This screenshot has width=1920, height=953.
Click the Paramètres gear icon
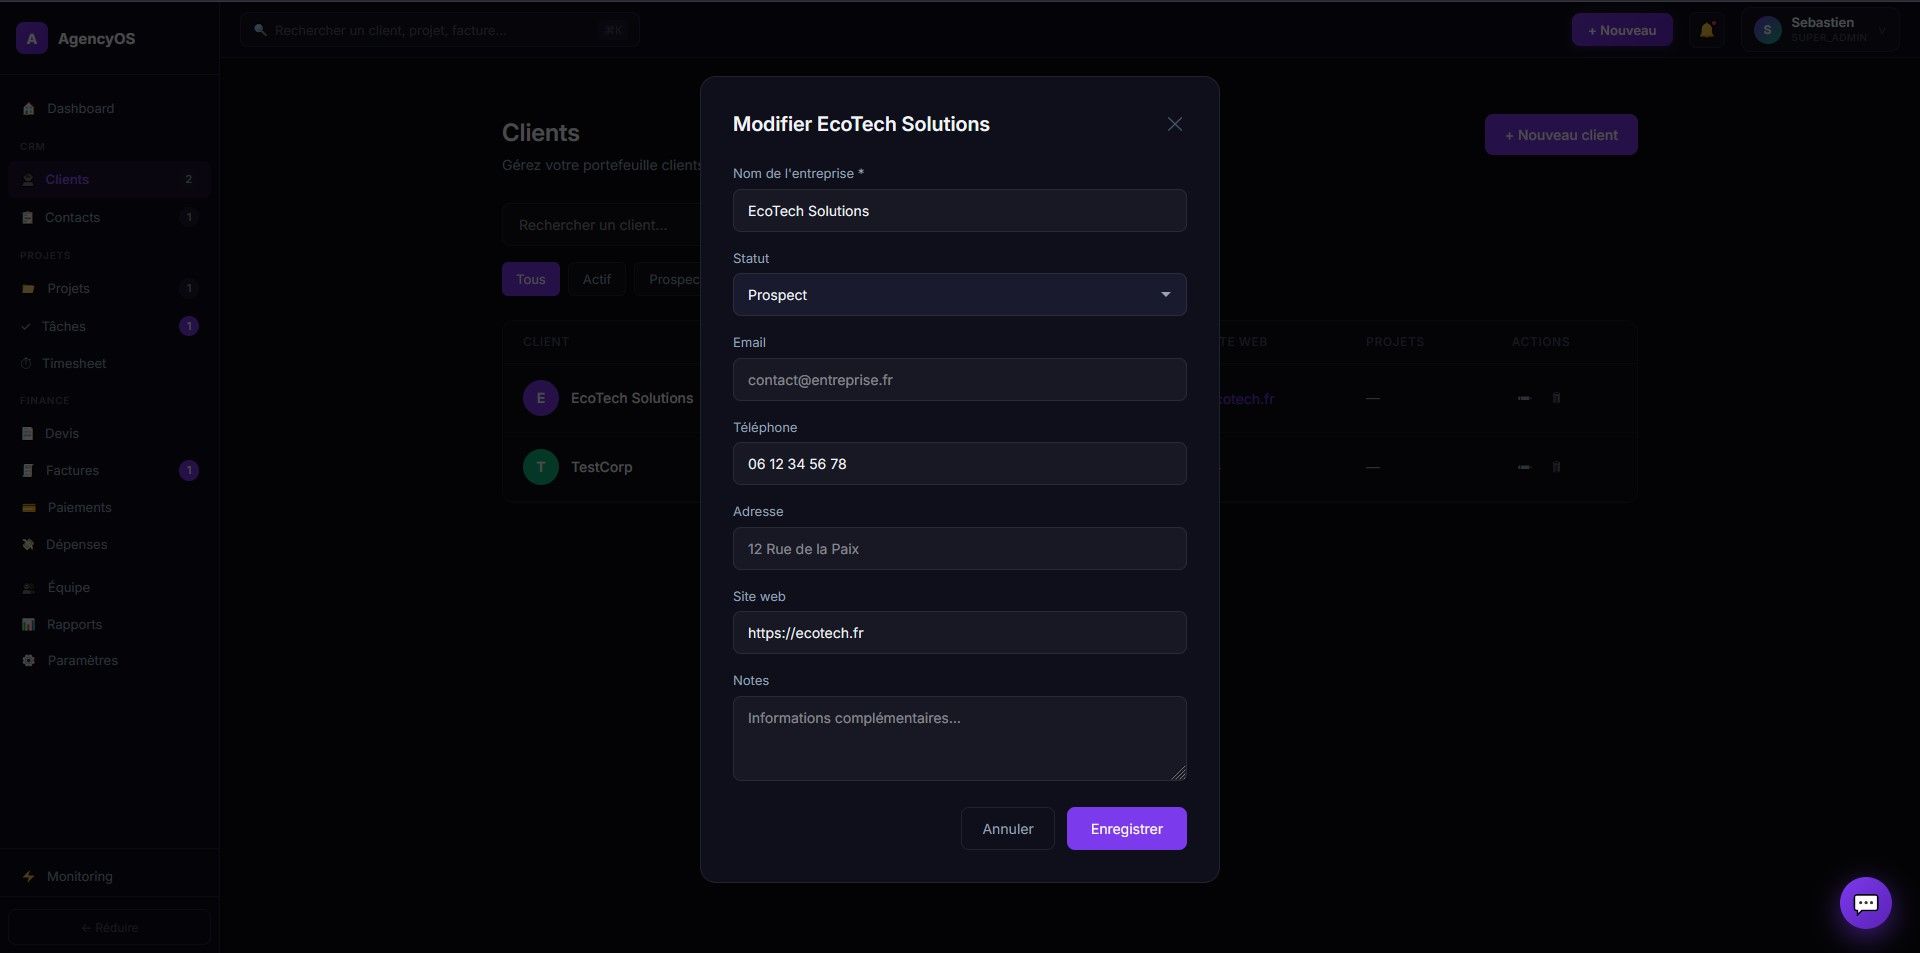coord(28,661)
